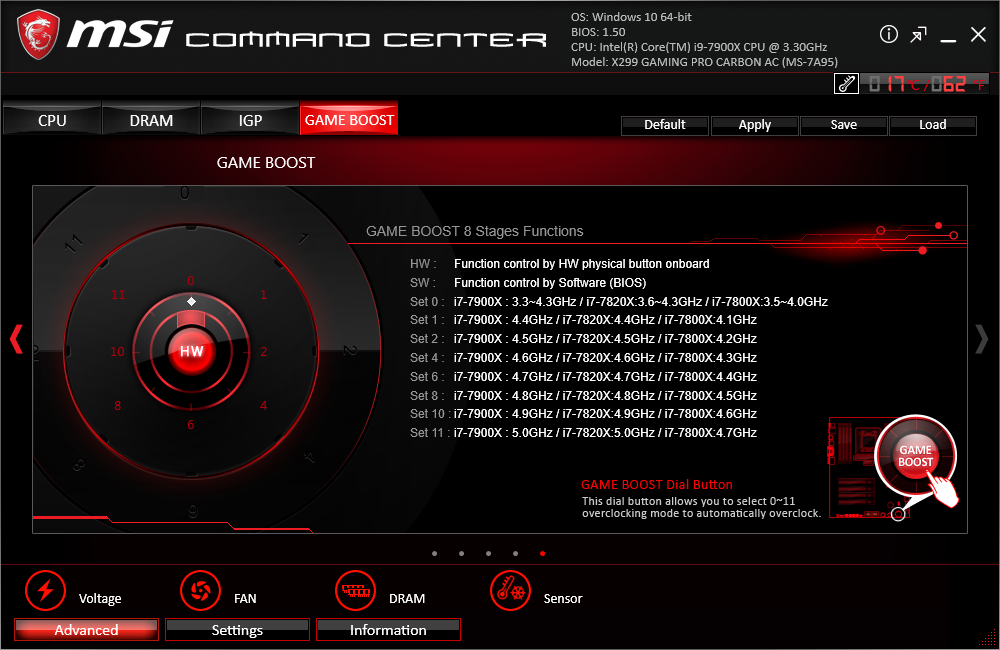Image resolution: width=1000 pixels, height=650 pixels.
Task: Click the Default button
Action: click(665, 125)
